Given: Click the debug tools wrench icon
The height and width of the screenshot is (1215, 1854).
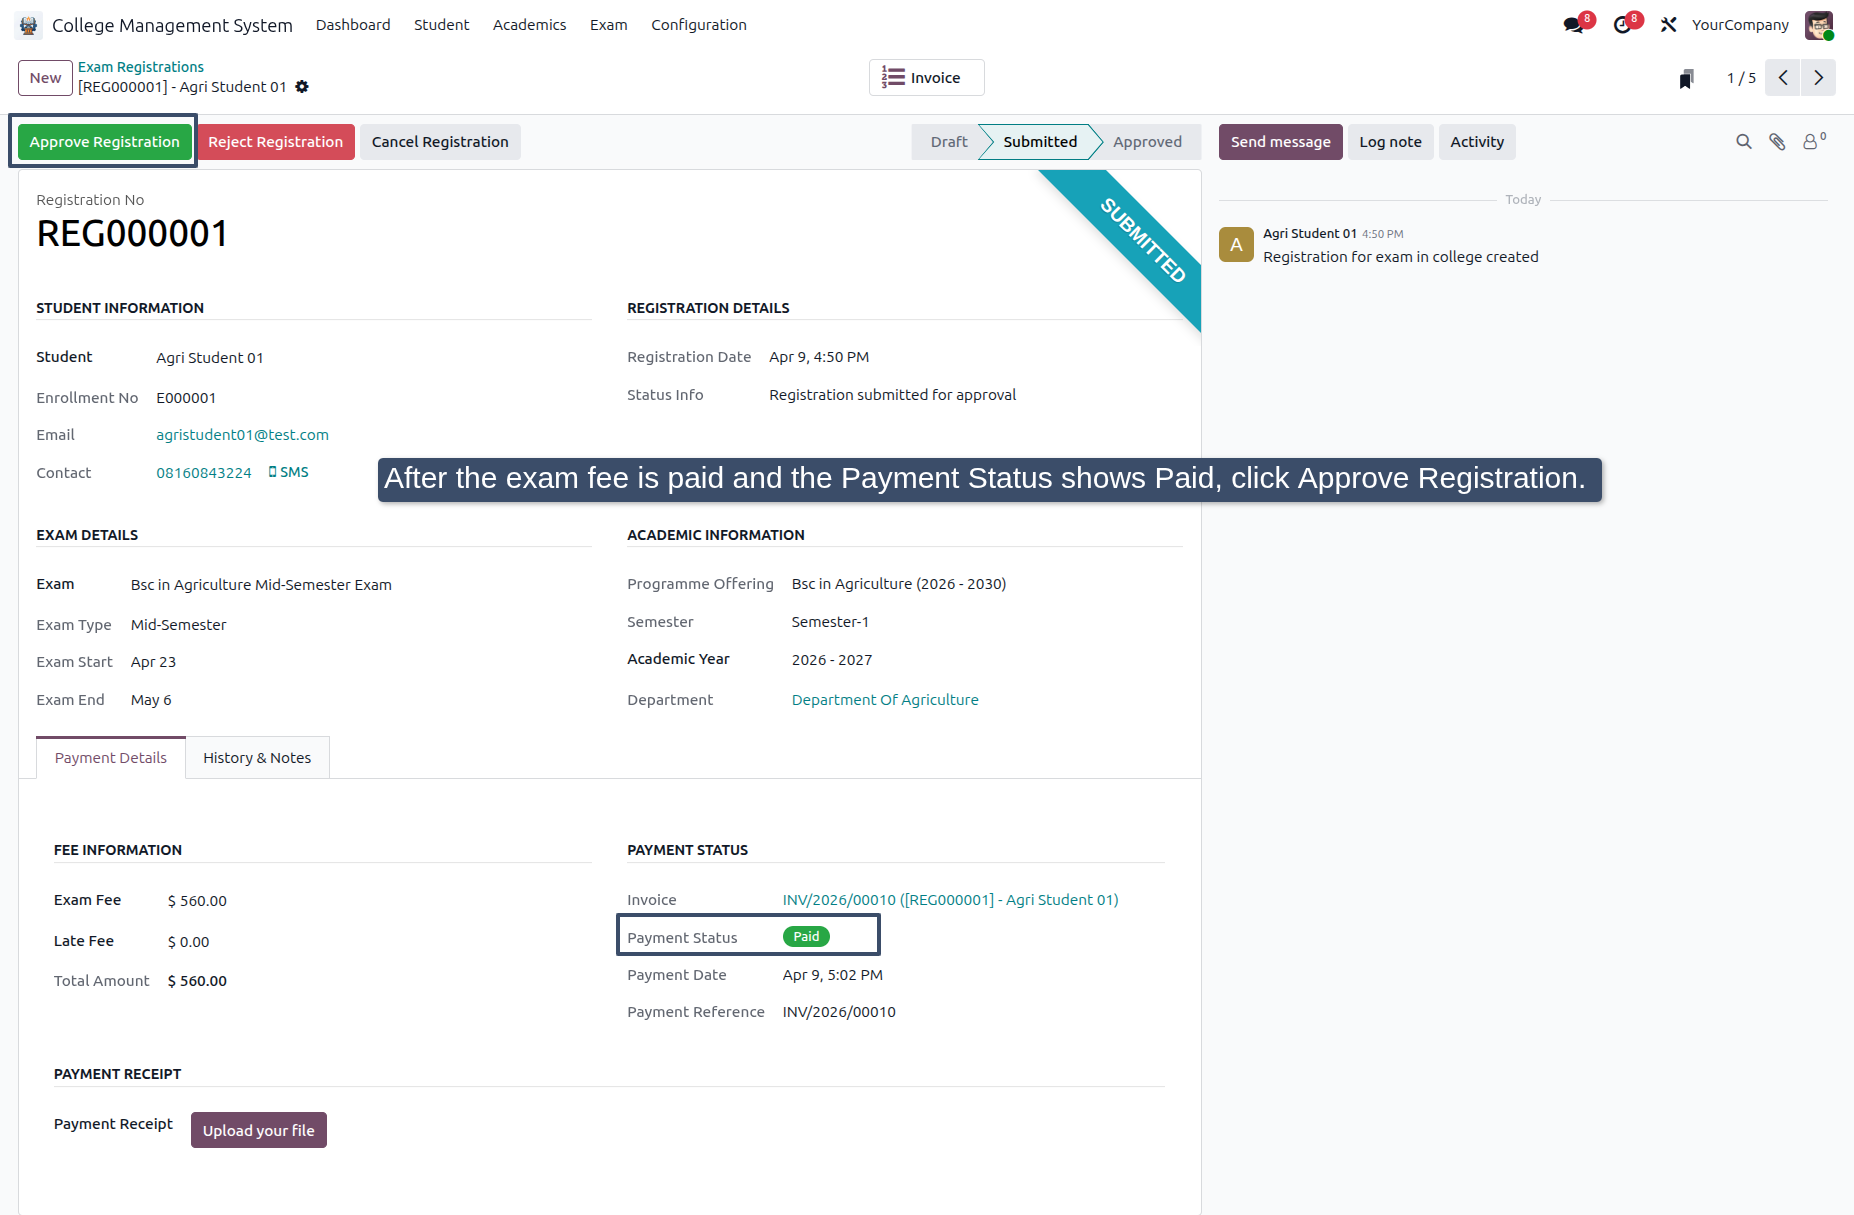Looking at the screenshot, I should (1668, 25).
